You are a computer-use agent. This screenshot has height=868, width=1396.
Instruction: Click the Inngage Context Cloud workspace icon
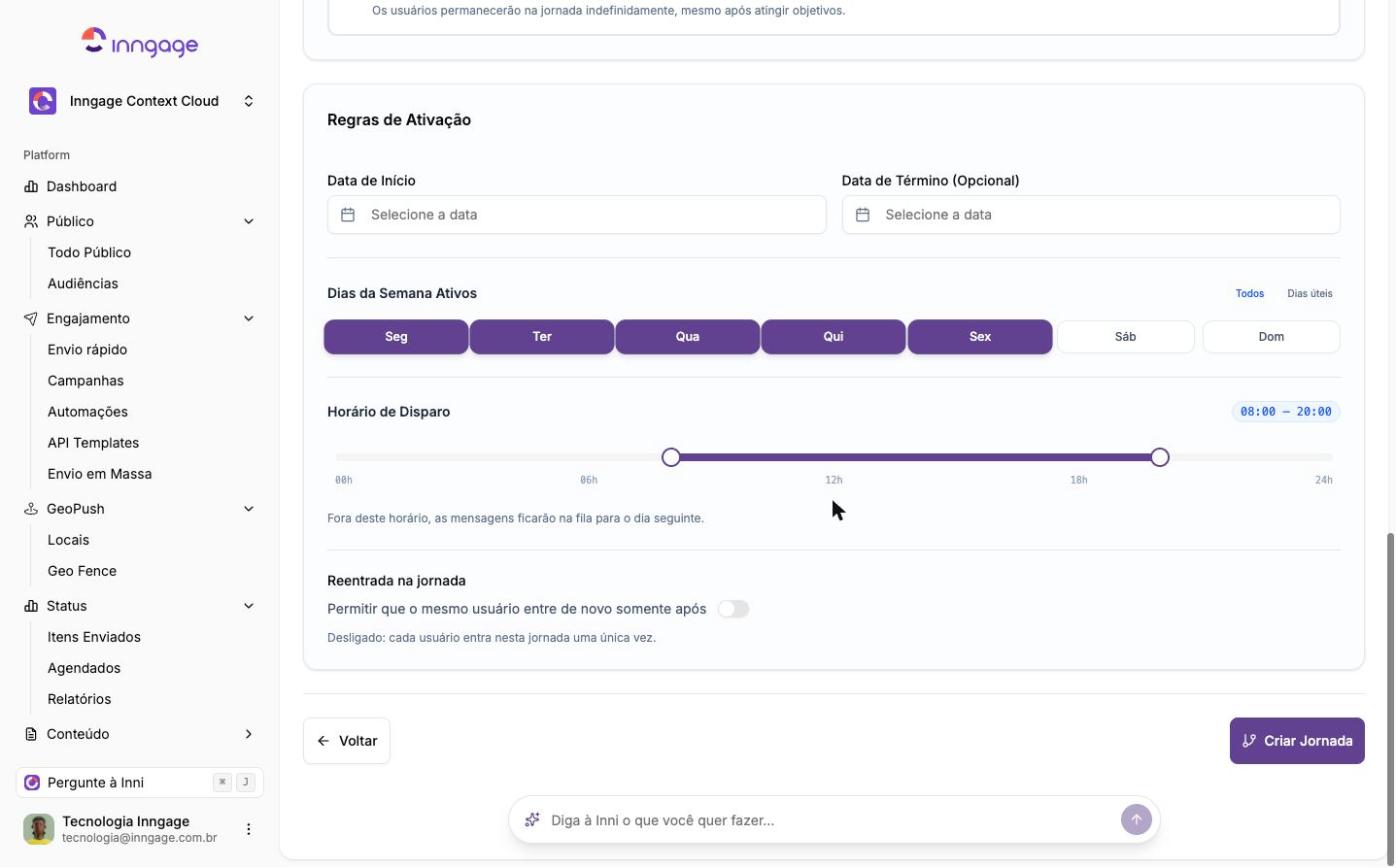pyautogui.click(x=43, y=101)
